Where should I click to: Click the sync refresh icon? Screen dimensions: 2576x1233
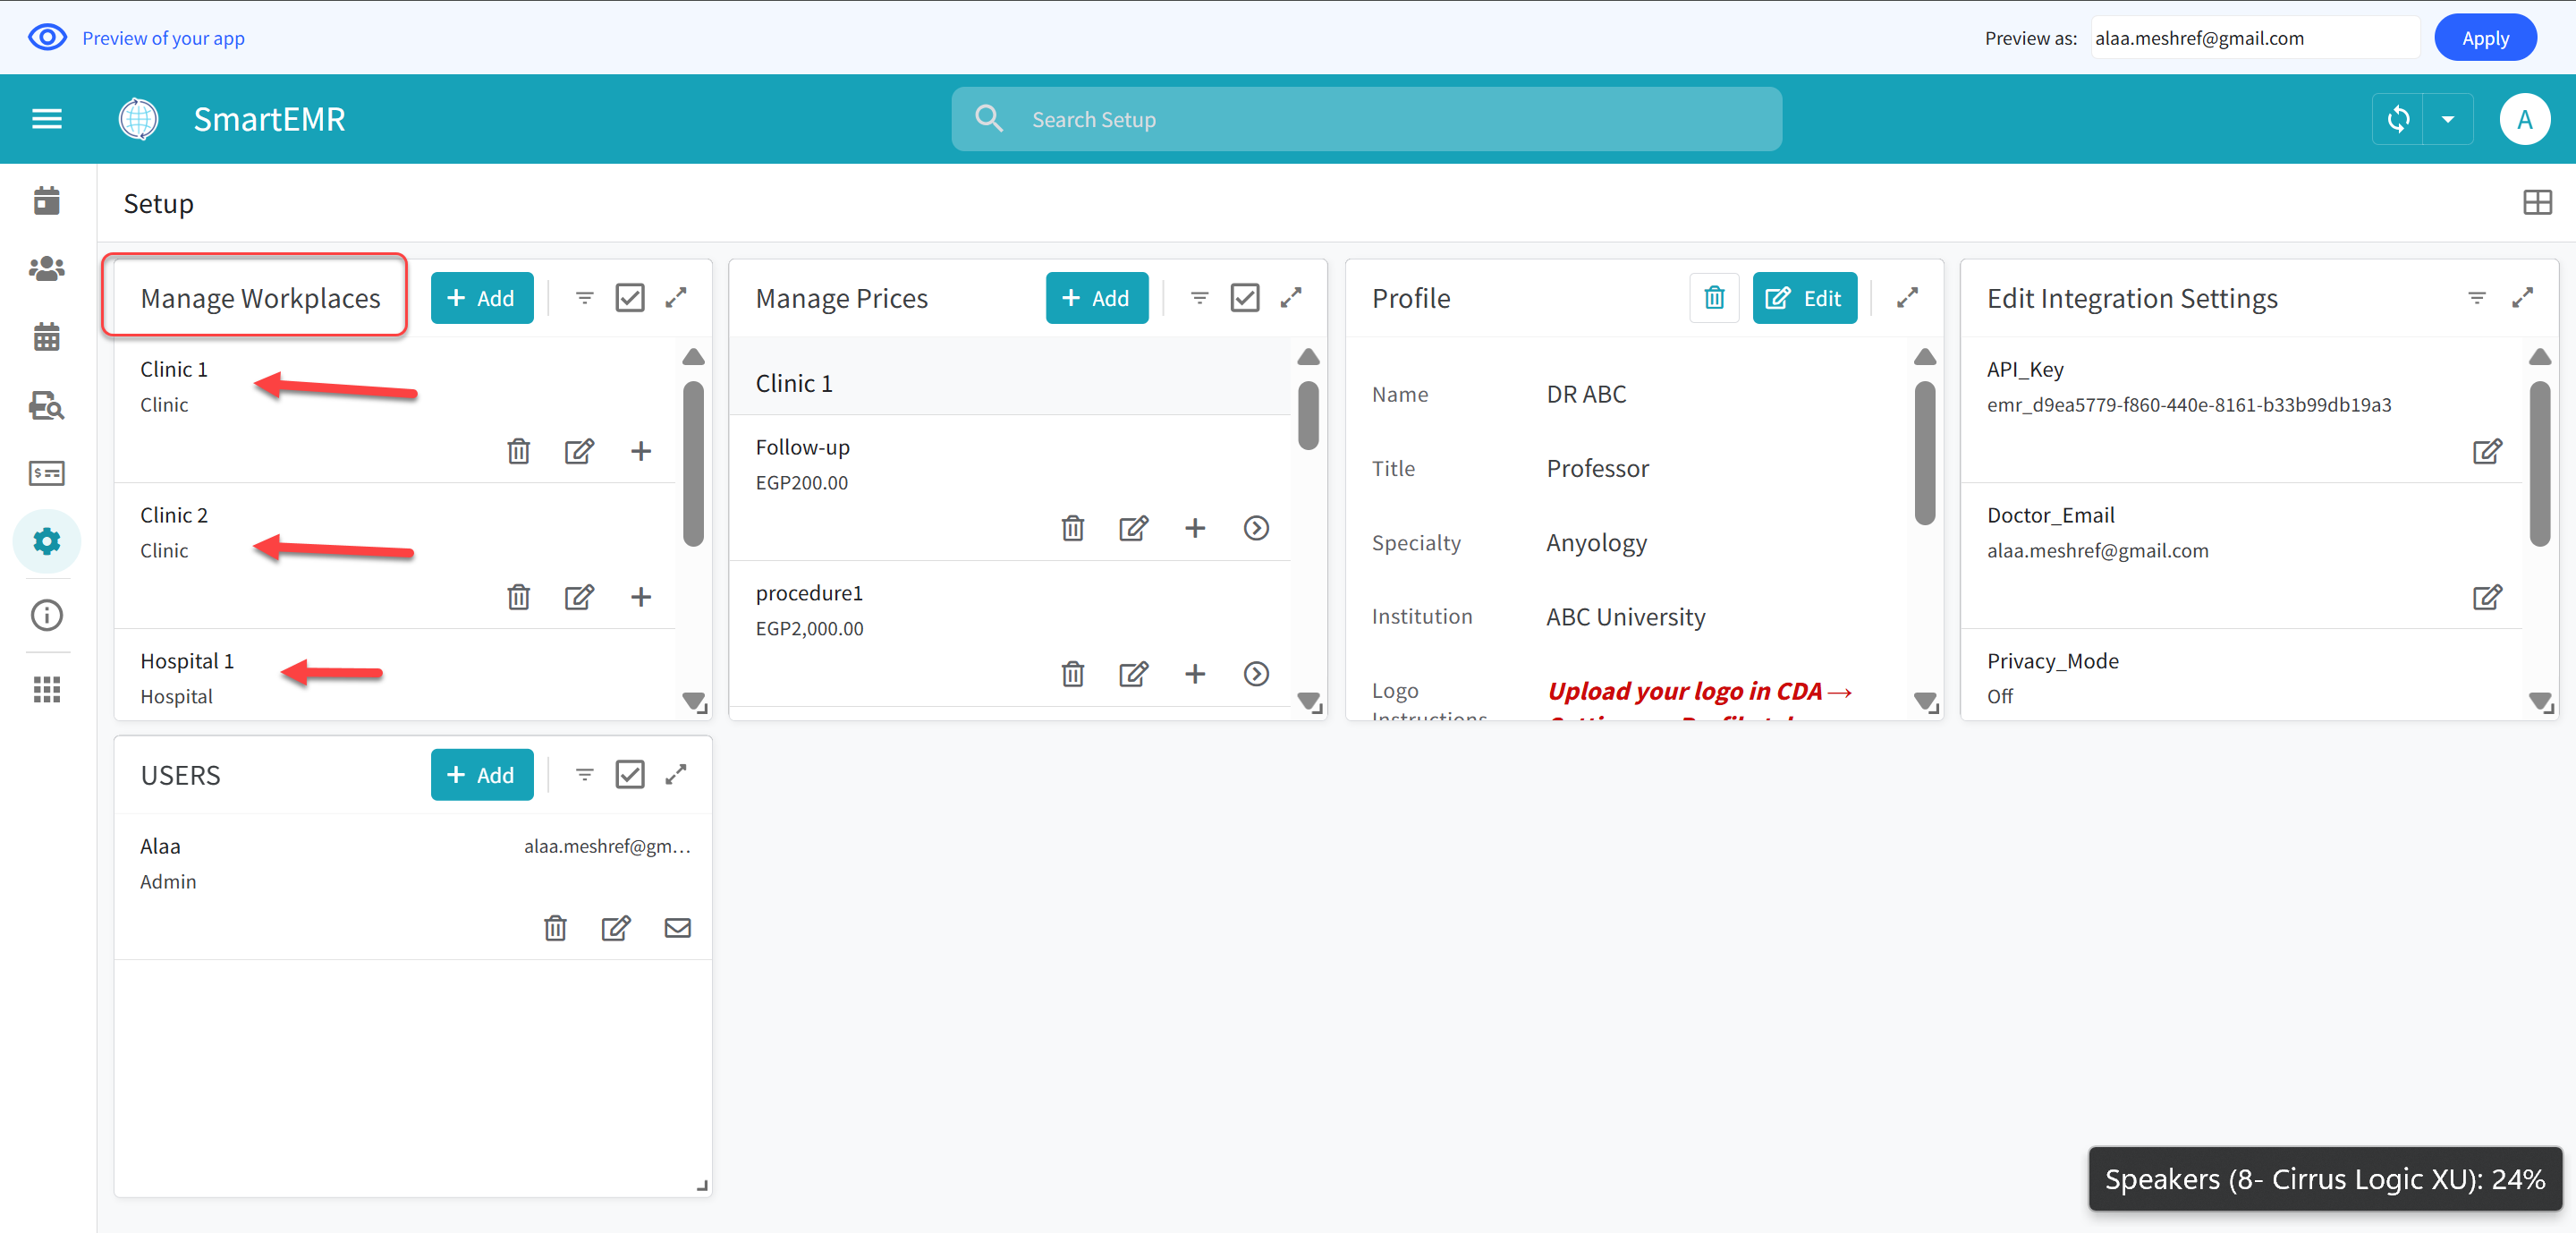[2397, 119]
